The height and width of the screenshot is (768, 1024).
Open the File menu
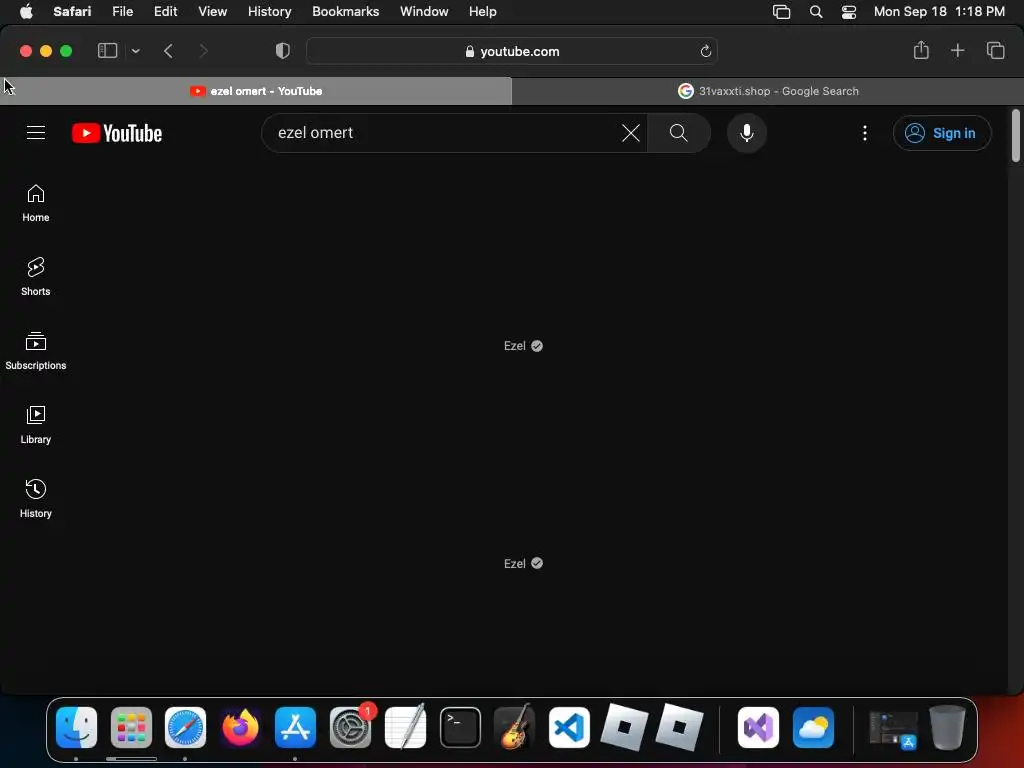(122, 12)
